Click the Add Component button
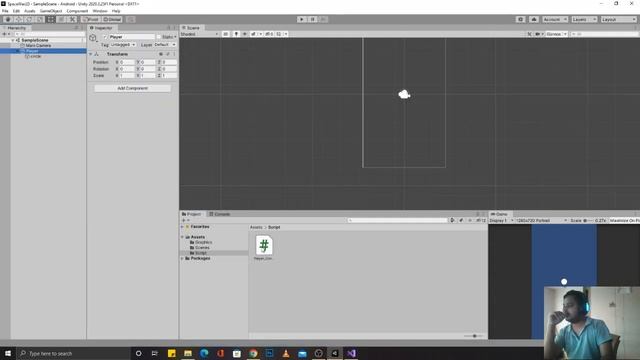 [133, 88]
